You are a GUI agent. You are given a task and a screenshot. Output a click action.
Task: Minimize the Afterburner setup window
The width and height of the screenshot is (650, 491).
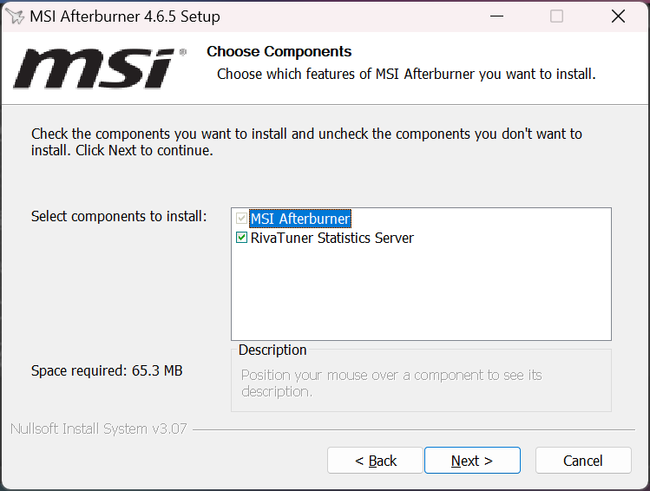click(x=495, y=16)
